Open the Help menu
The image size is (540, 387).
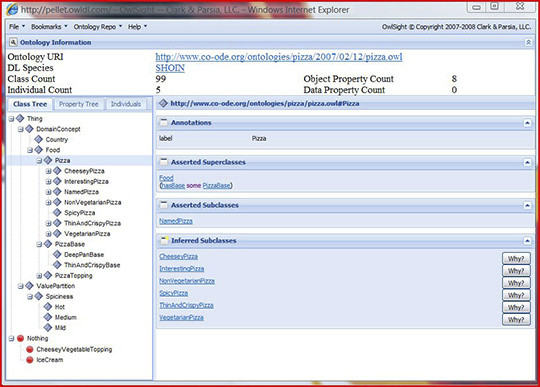coord(137,27)
